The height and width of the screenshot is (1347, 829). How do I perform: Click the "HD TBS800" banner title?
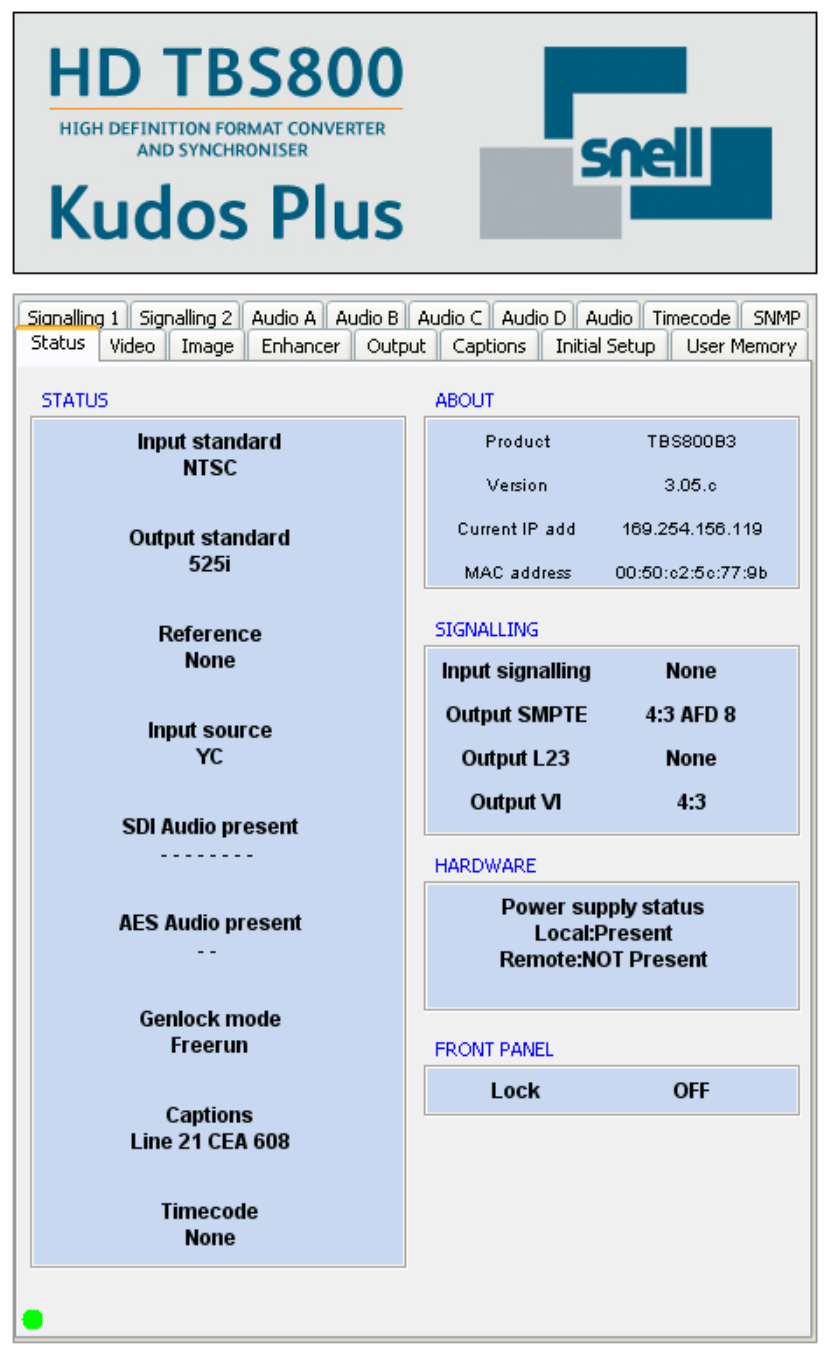point(226,72)
